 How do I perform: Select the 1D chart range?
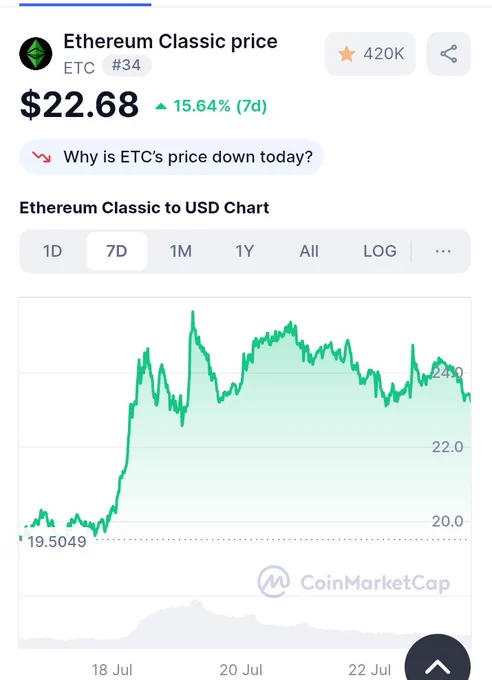pyautogui.click(x=52, y=251)
